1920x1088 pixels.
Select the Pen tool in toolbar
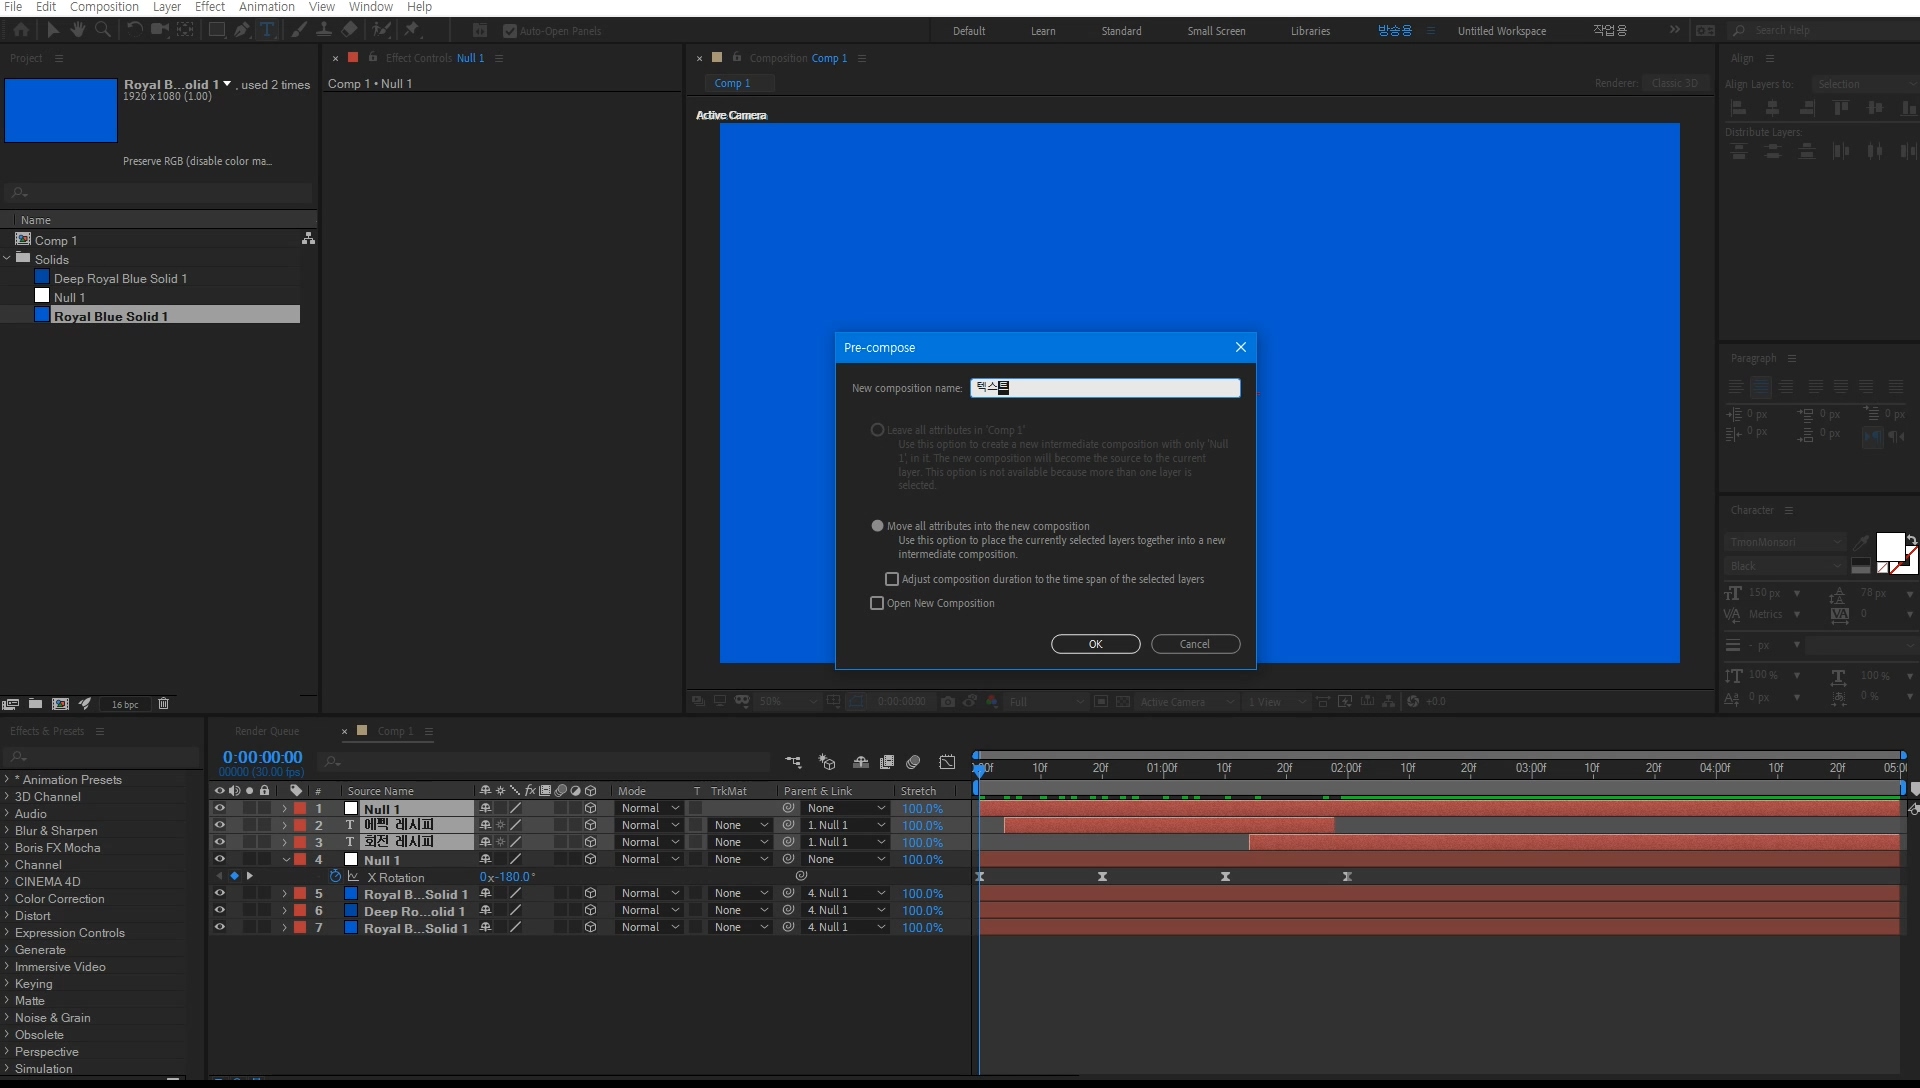242,30
